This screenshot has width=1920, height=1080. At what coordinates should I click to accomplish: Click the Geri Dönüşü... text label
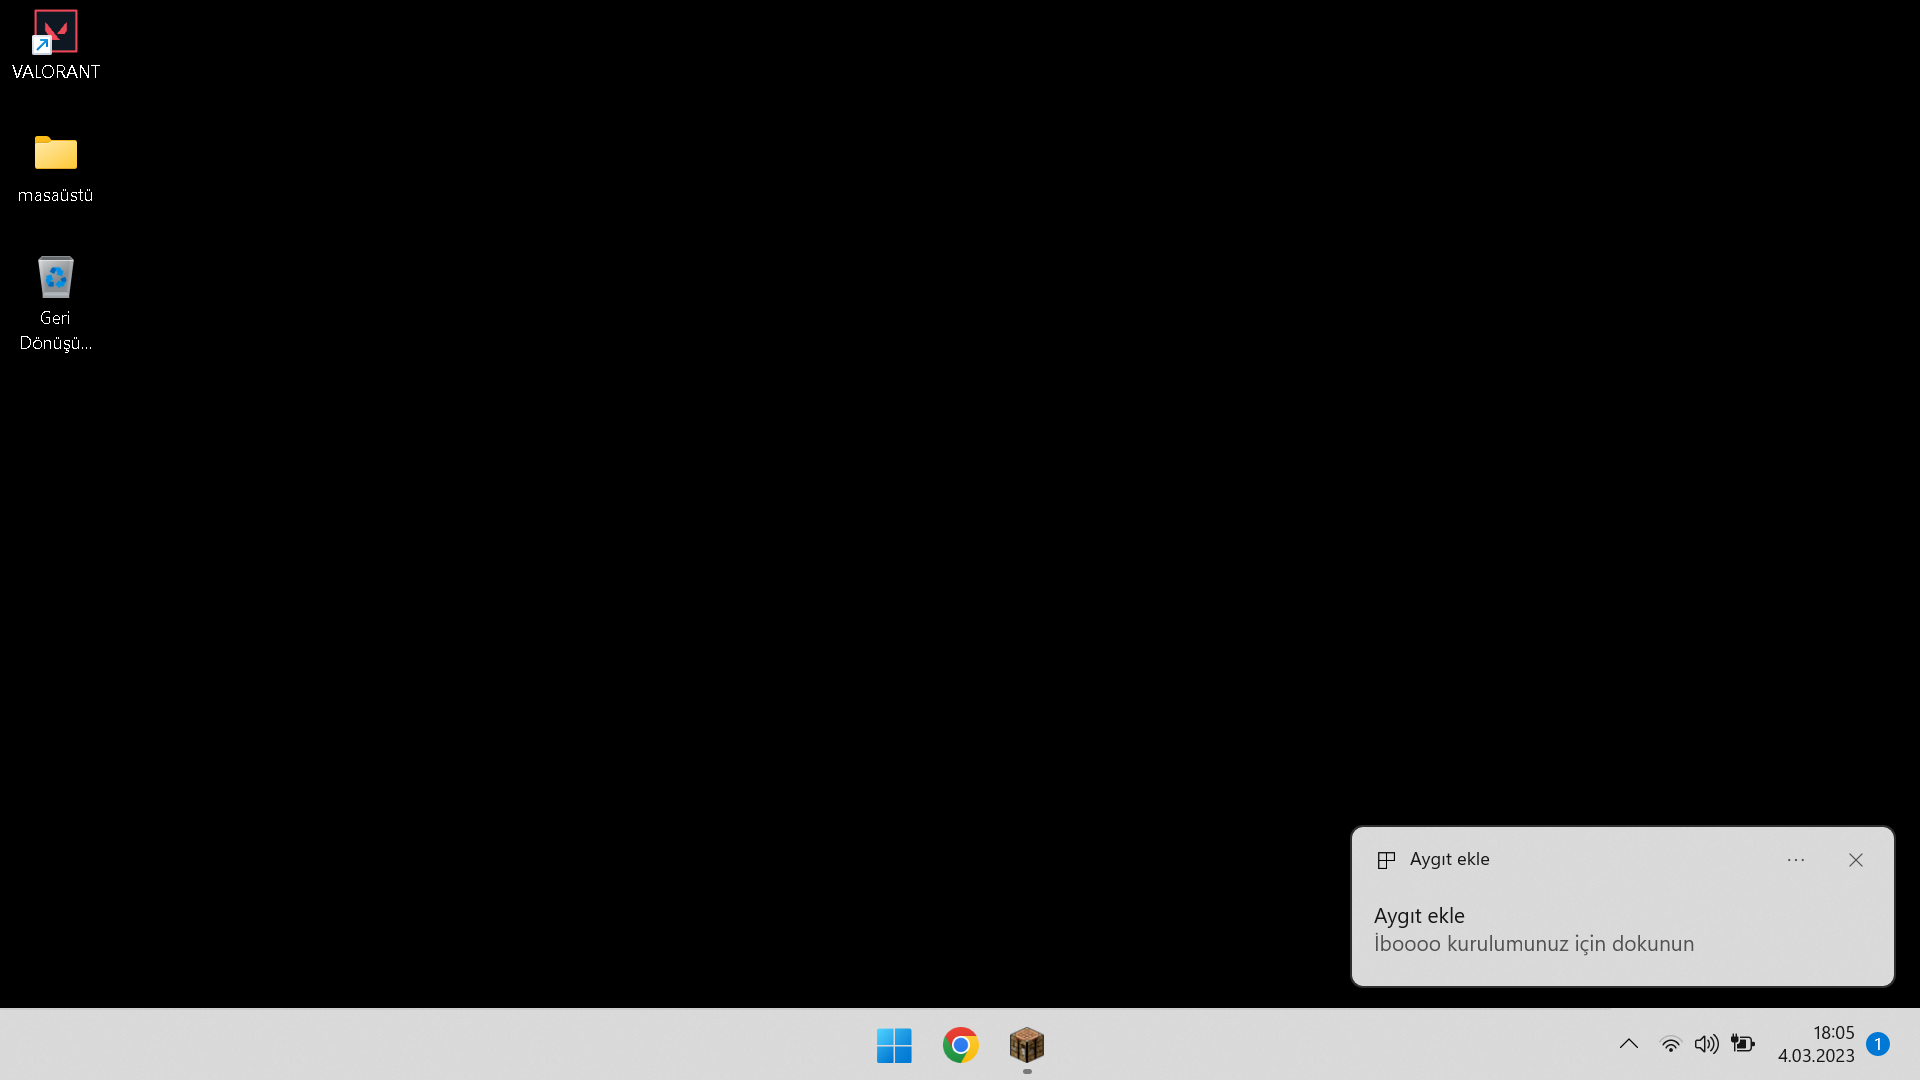pos(55,331)
